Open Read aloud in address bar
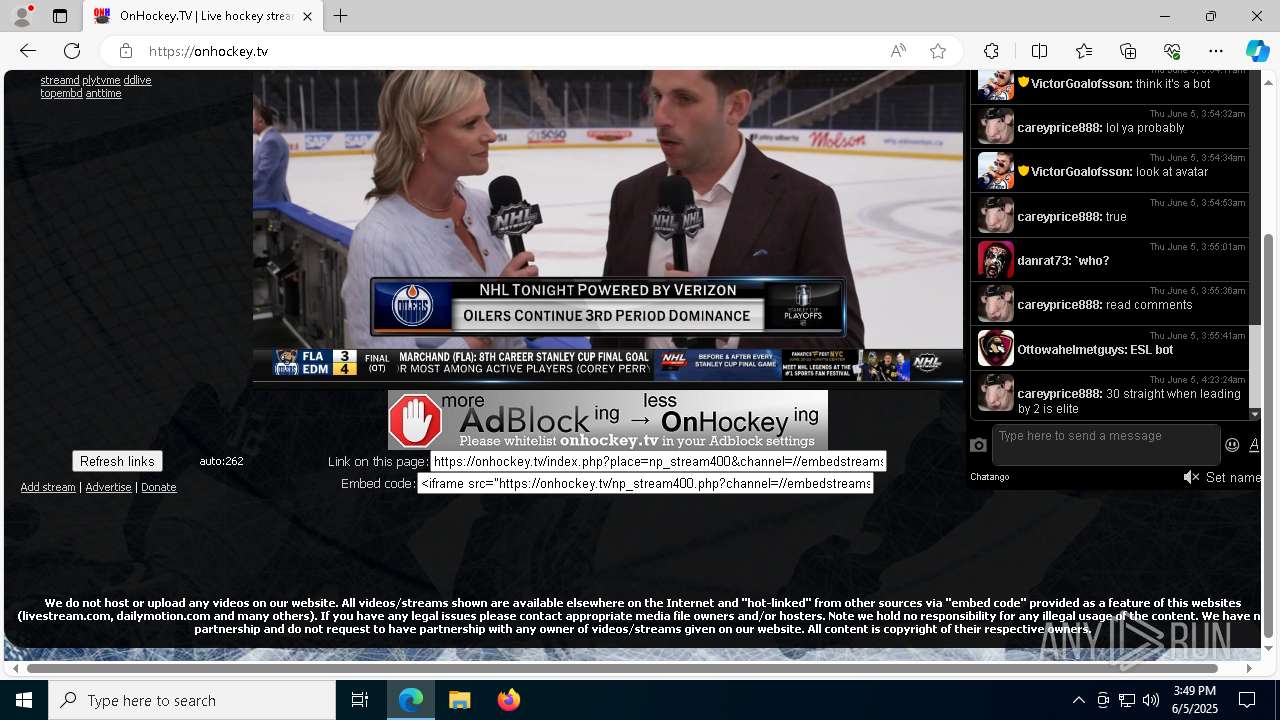Image resolution: width=1280 pixels, height=720 pixels. (898, 51)
